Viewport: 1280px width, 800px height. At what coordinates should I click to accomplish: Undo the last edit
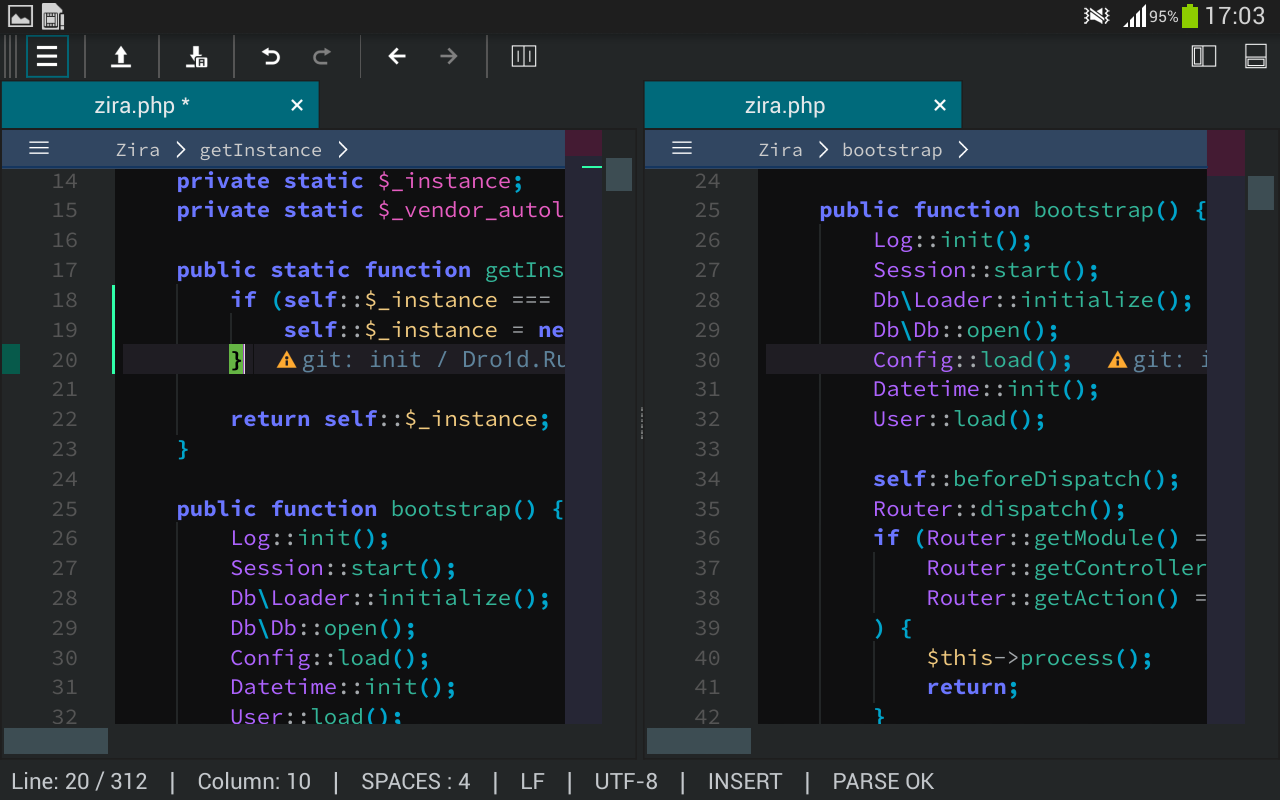click(271, 57)
